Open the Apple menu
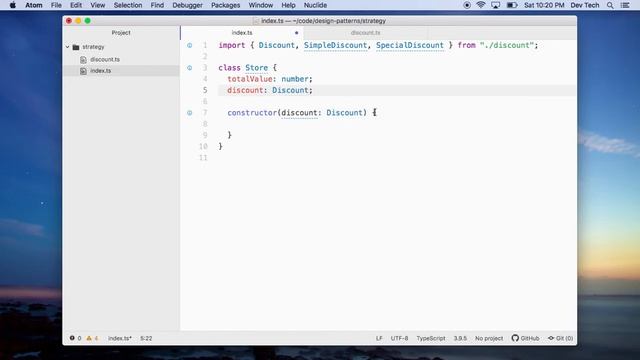This screenshot has height=360, width=640. 13,5
